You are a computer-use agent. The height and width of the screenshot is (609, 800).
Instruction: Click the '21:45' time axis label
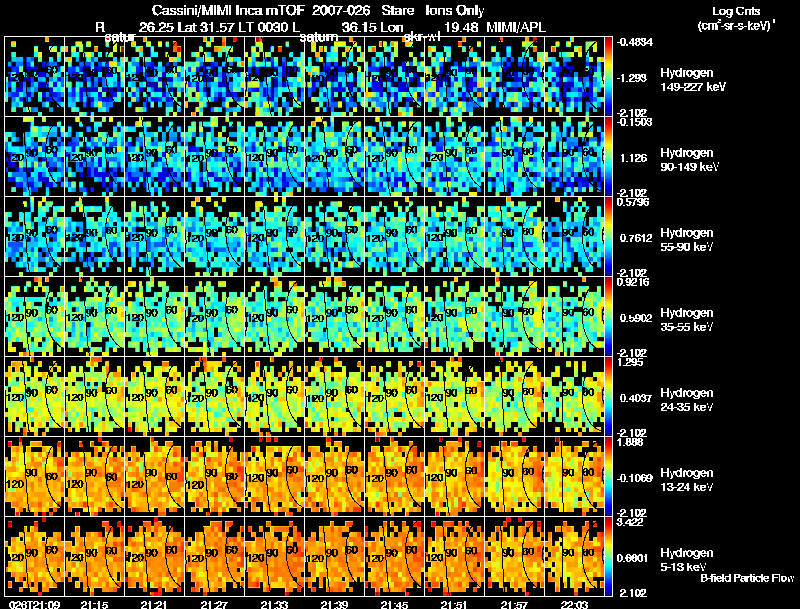395,605
